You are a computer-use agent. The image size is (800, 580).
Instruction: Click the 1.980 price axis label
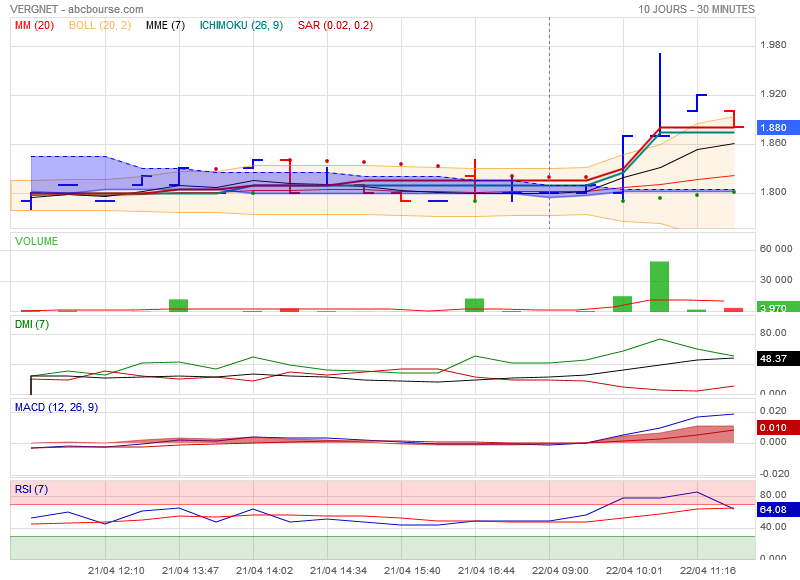pos(773,45)
